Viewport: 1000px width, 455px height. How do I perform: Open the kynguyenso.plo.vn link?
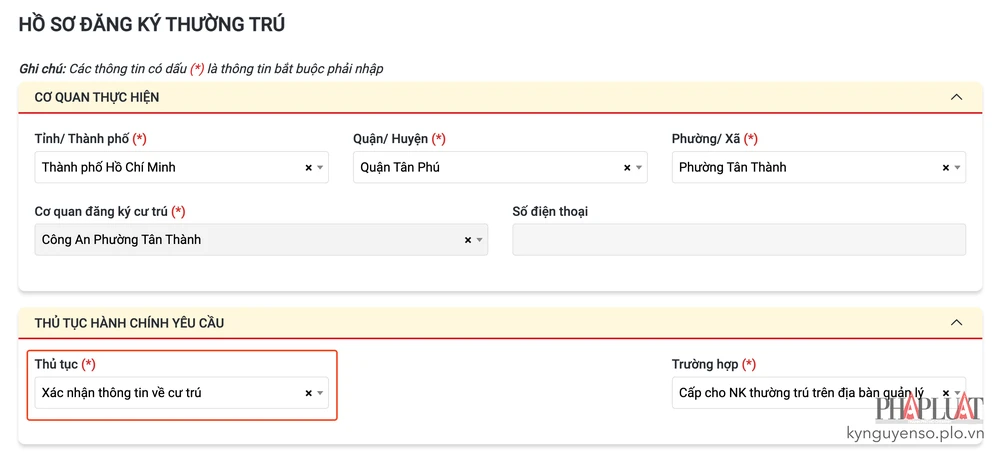coord(915,435)
